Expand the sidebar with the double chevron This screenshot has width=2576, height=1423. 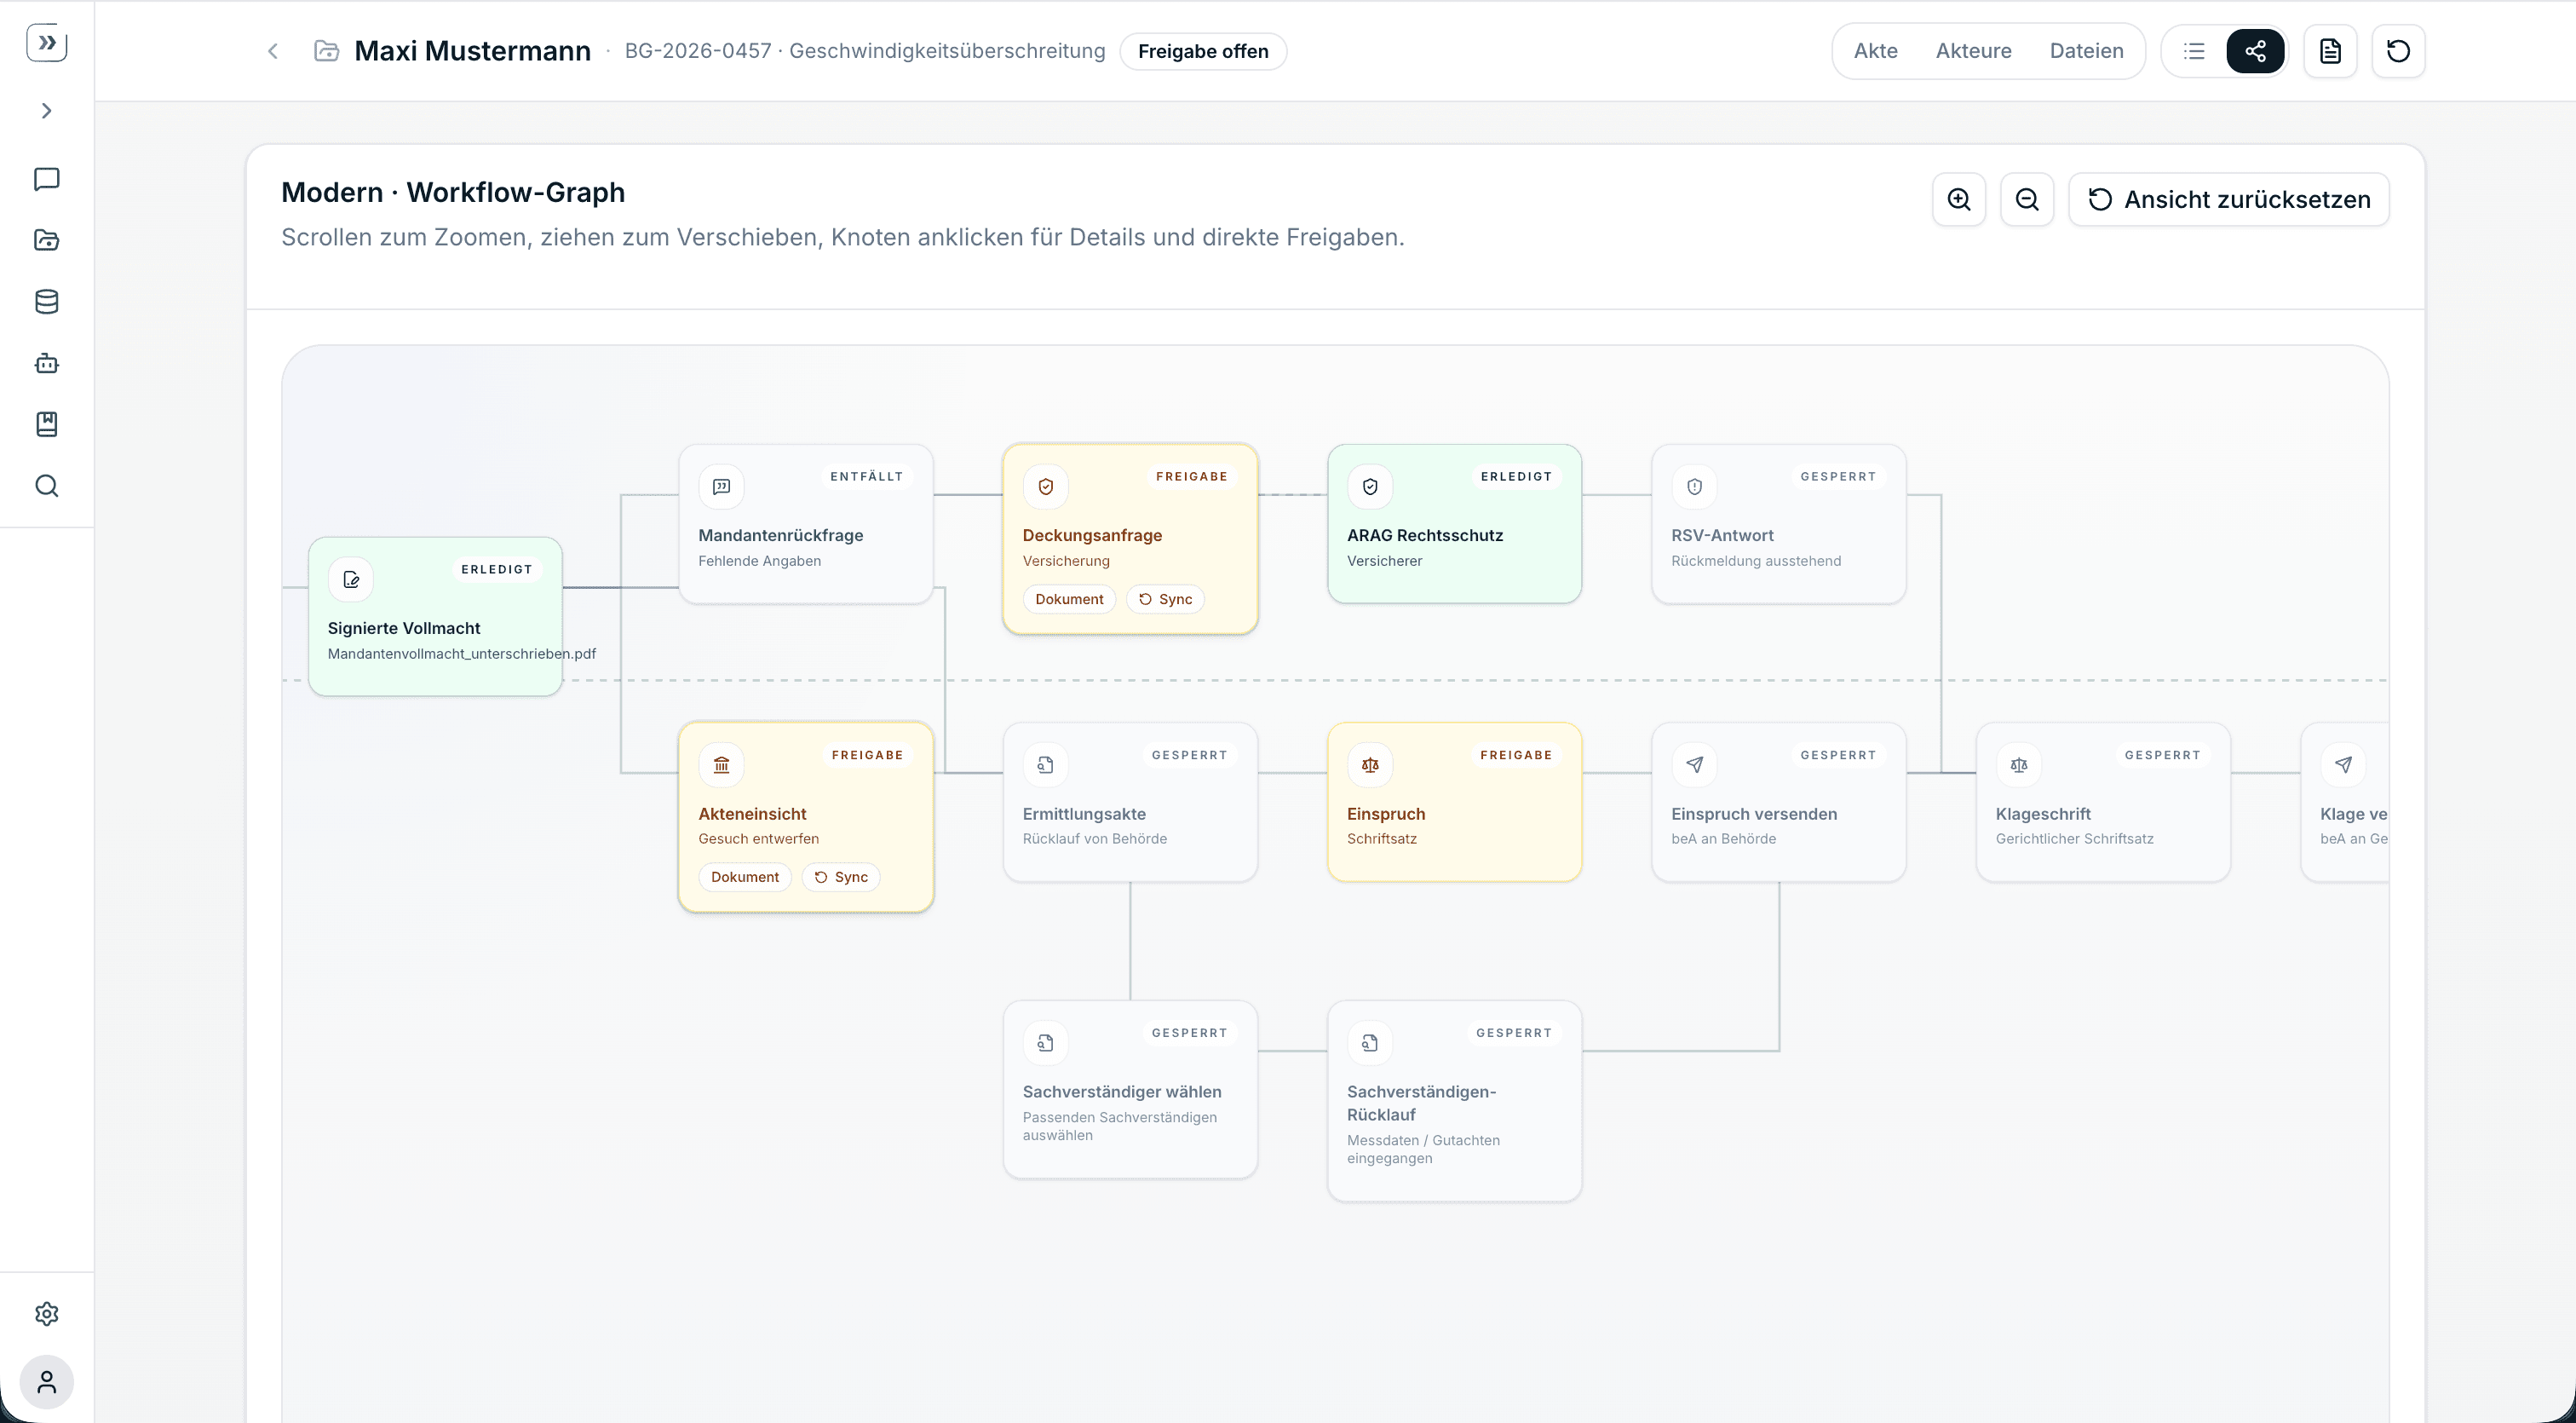point(46,43)
